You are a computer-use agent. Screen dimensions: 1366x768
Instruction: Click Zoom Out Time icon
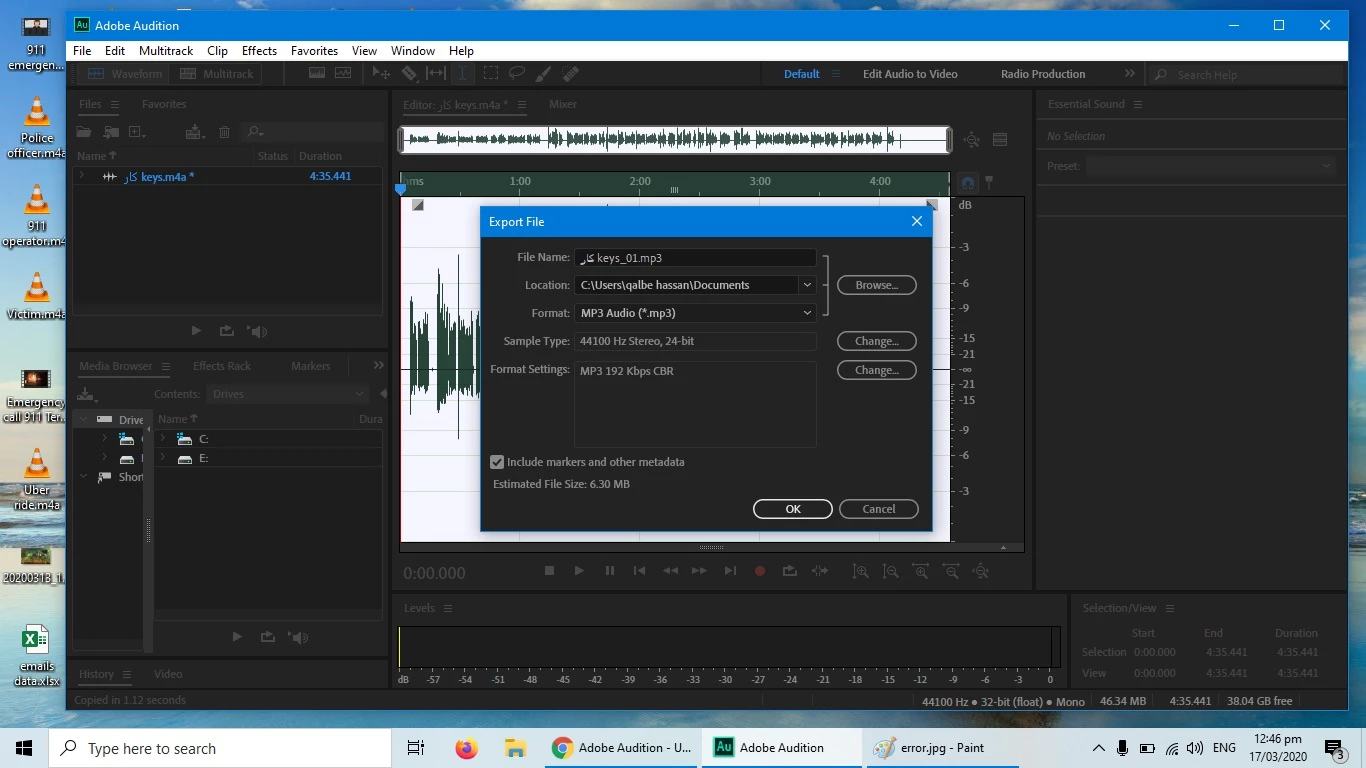[x=951, y=571]
